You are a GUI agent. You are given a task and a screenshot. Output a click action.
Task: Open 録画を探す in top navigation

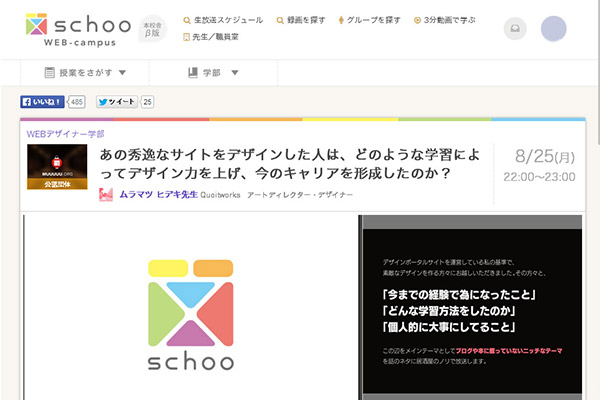coord(294,20)
